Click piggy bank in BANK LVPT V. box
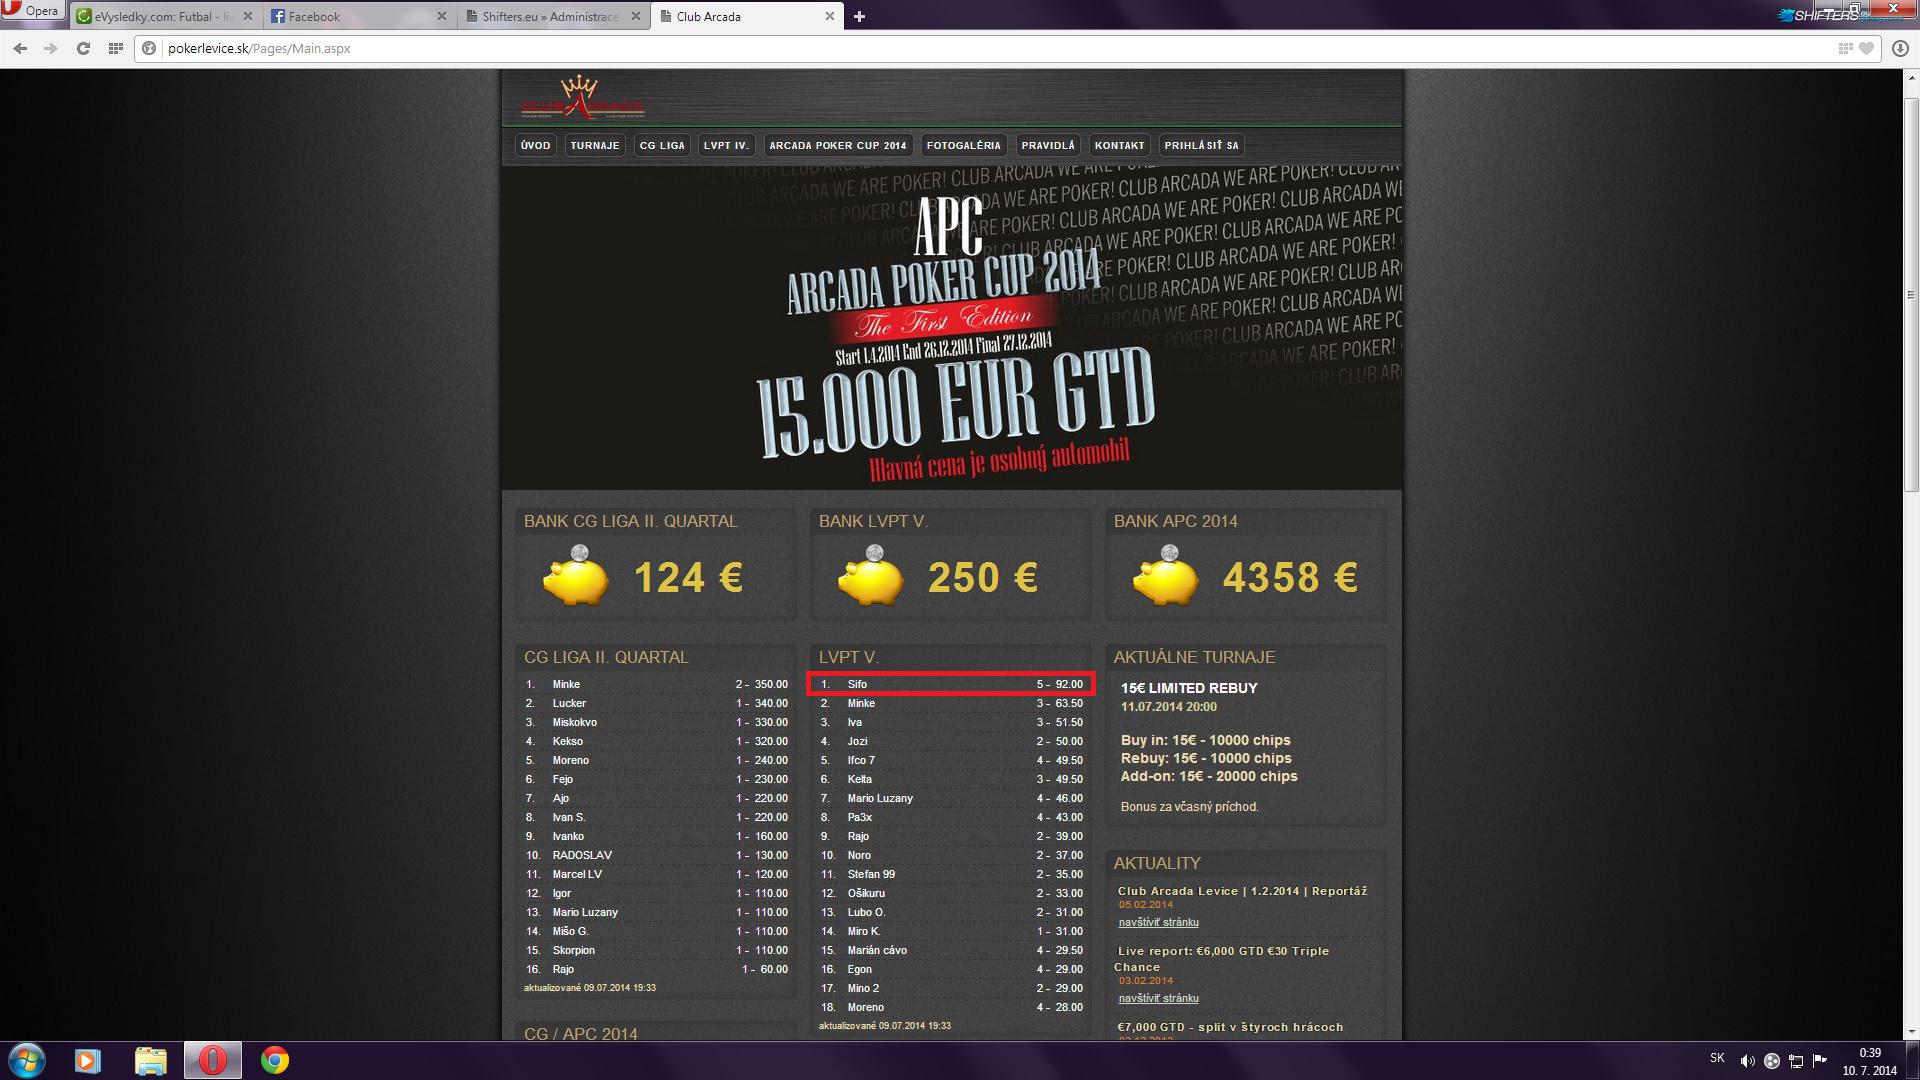Screen dimensions: 1920x1080 point(870,576)
